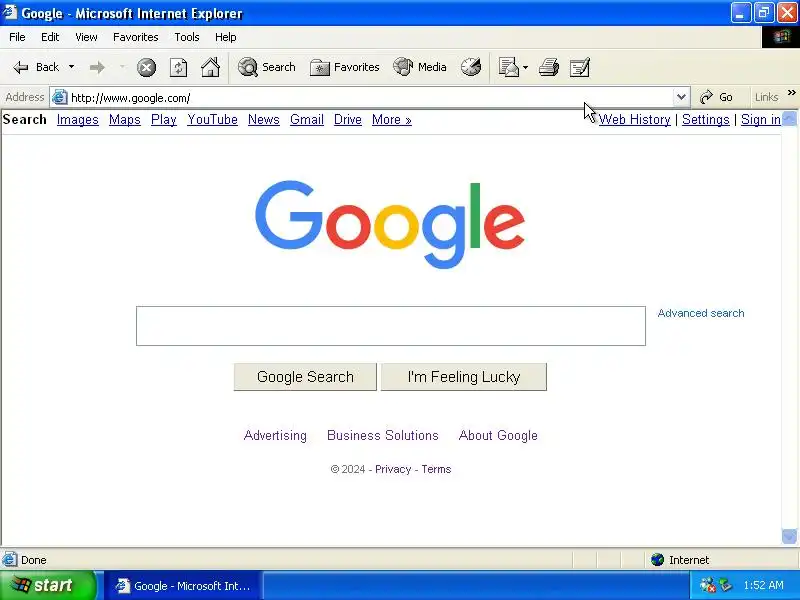The image size is (800, 600).
Task: Click the Google Search button
Action: [x=305, y=377]
